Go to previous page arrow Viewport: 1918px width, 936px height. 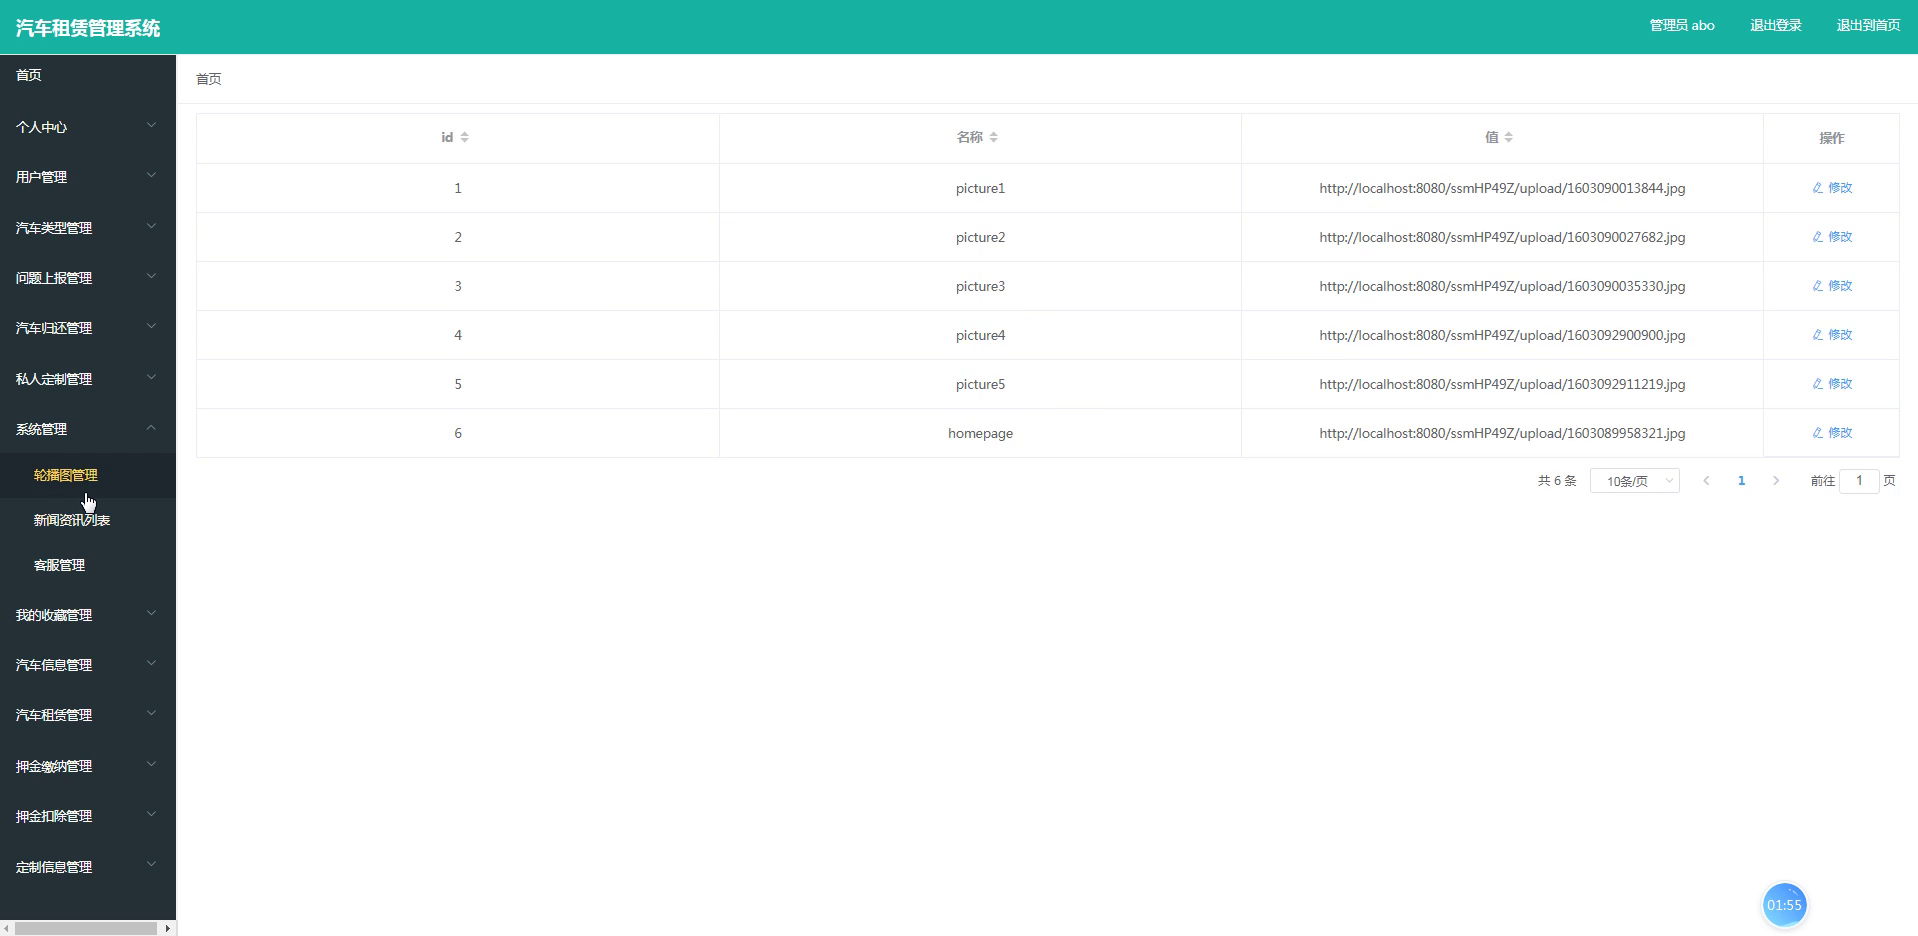click(x=1706, y=481)
